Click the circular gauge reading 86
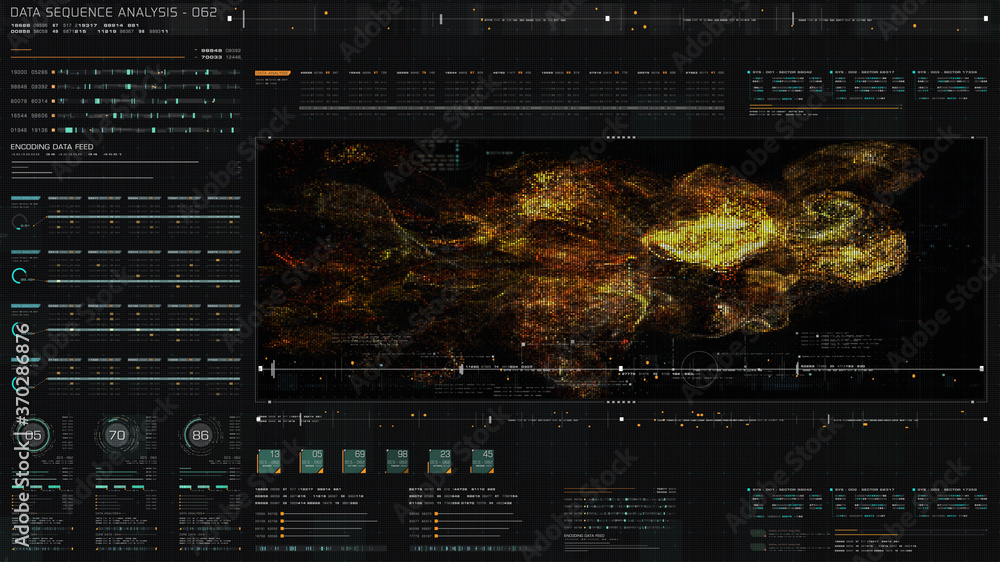Image resolution: width=1000 pixels, height=562 pixels. click(x=200, y=436)
